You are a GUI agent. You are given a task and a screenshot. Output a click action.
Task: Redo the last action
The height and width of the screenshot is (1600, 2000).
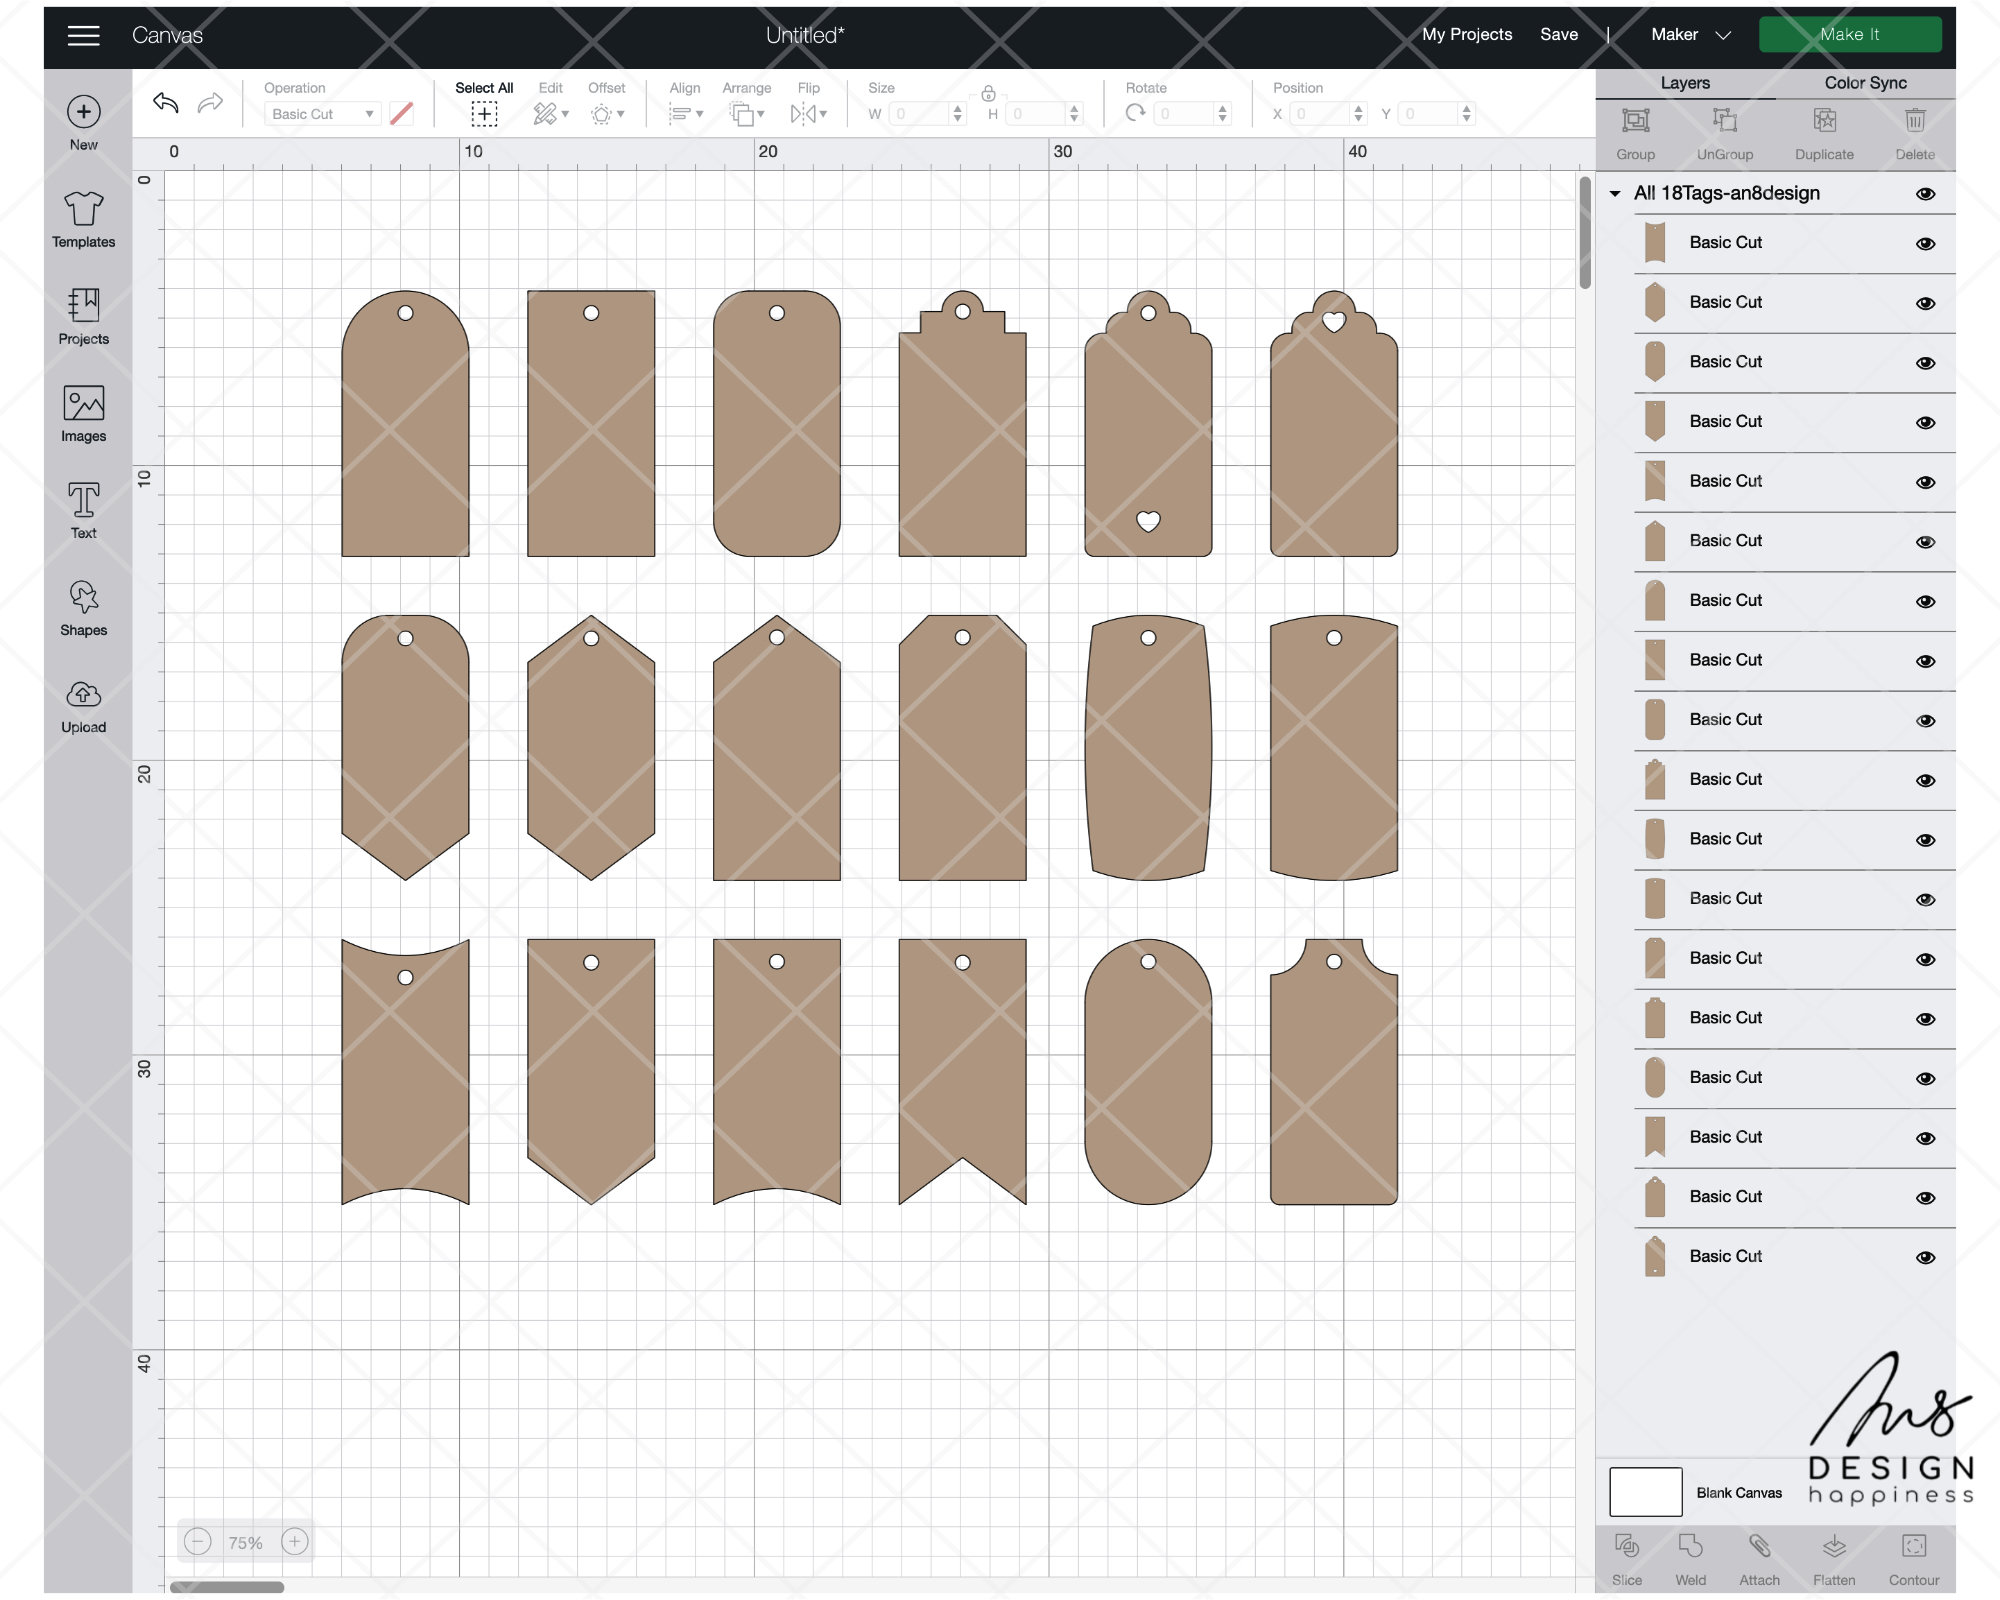click(210, 102)
